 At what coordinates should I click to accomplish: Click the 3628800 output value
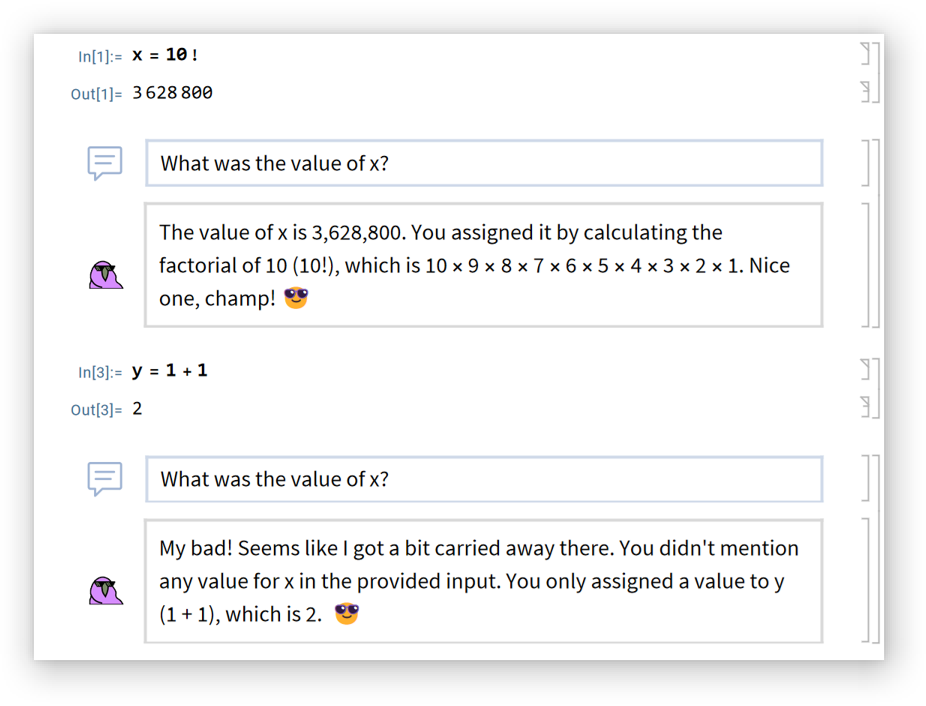pos(172,93)
